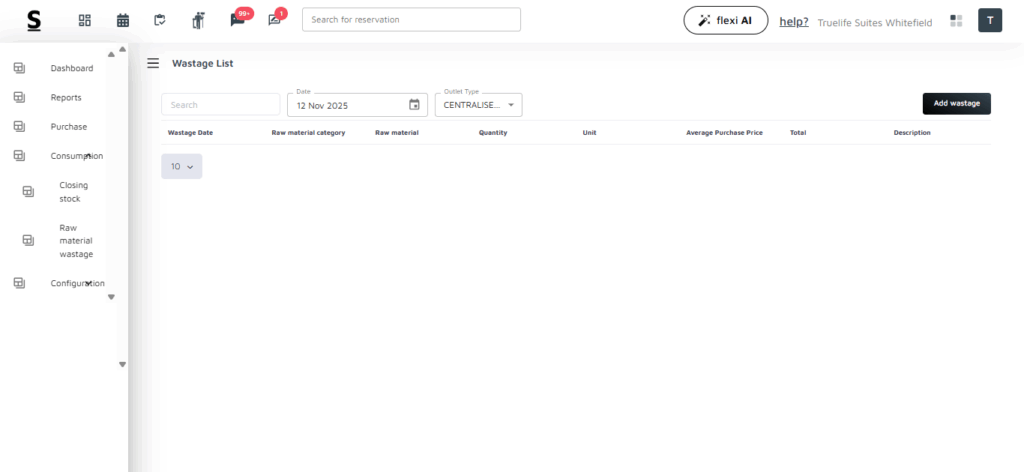1024x472 pixels.
Task: Click the bellhop luggage icon
Action: [198, 20]
